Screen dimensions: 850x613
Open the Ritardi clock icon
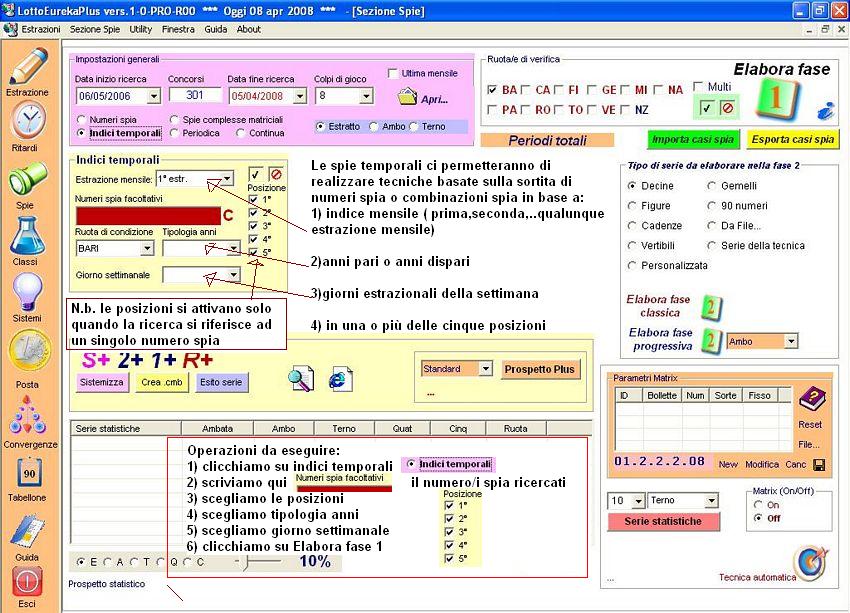coord(28,121)
